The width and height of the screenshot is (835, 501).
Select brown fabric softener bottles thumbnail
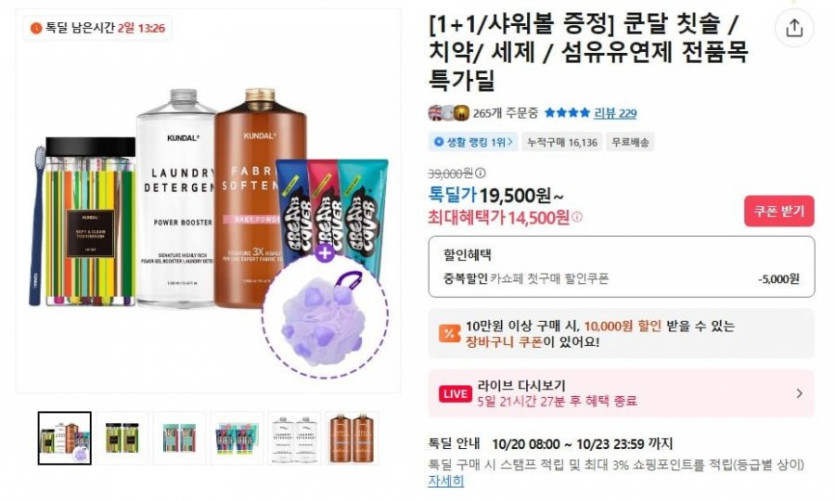click(352, 438)
